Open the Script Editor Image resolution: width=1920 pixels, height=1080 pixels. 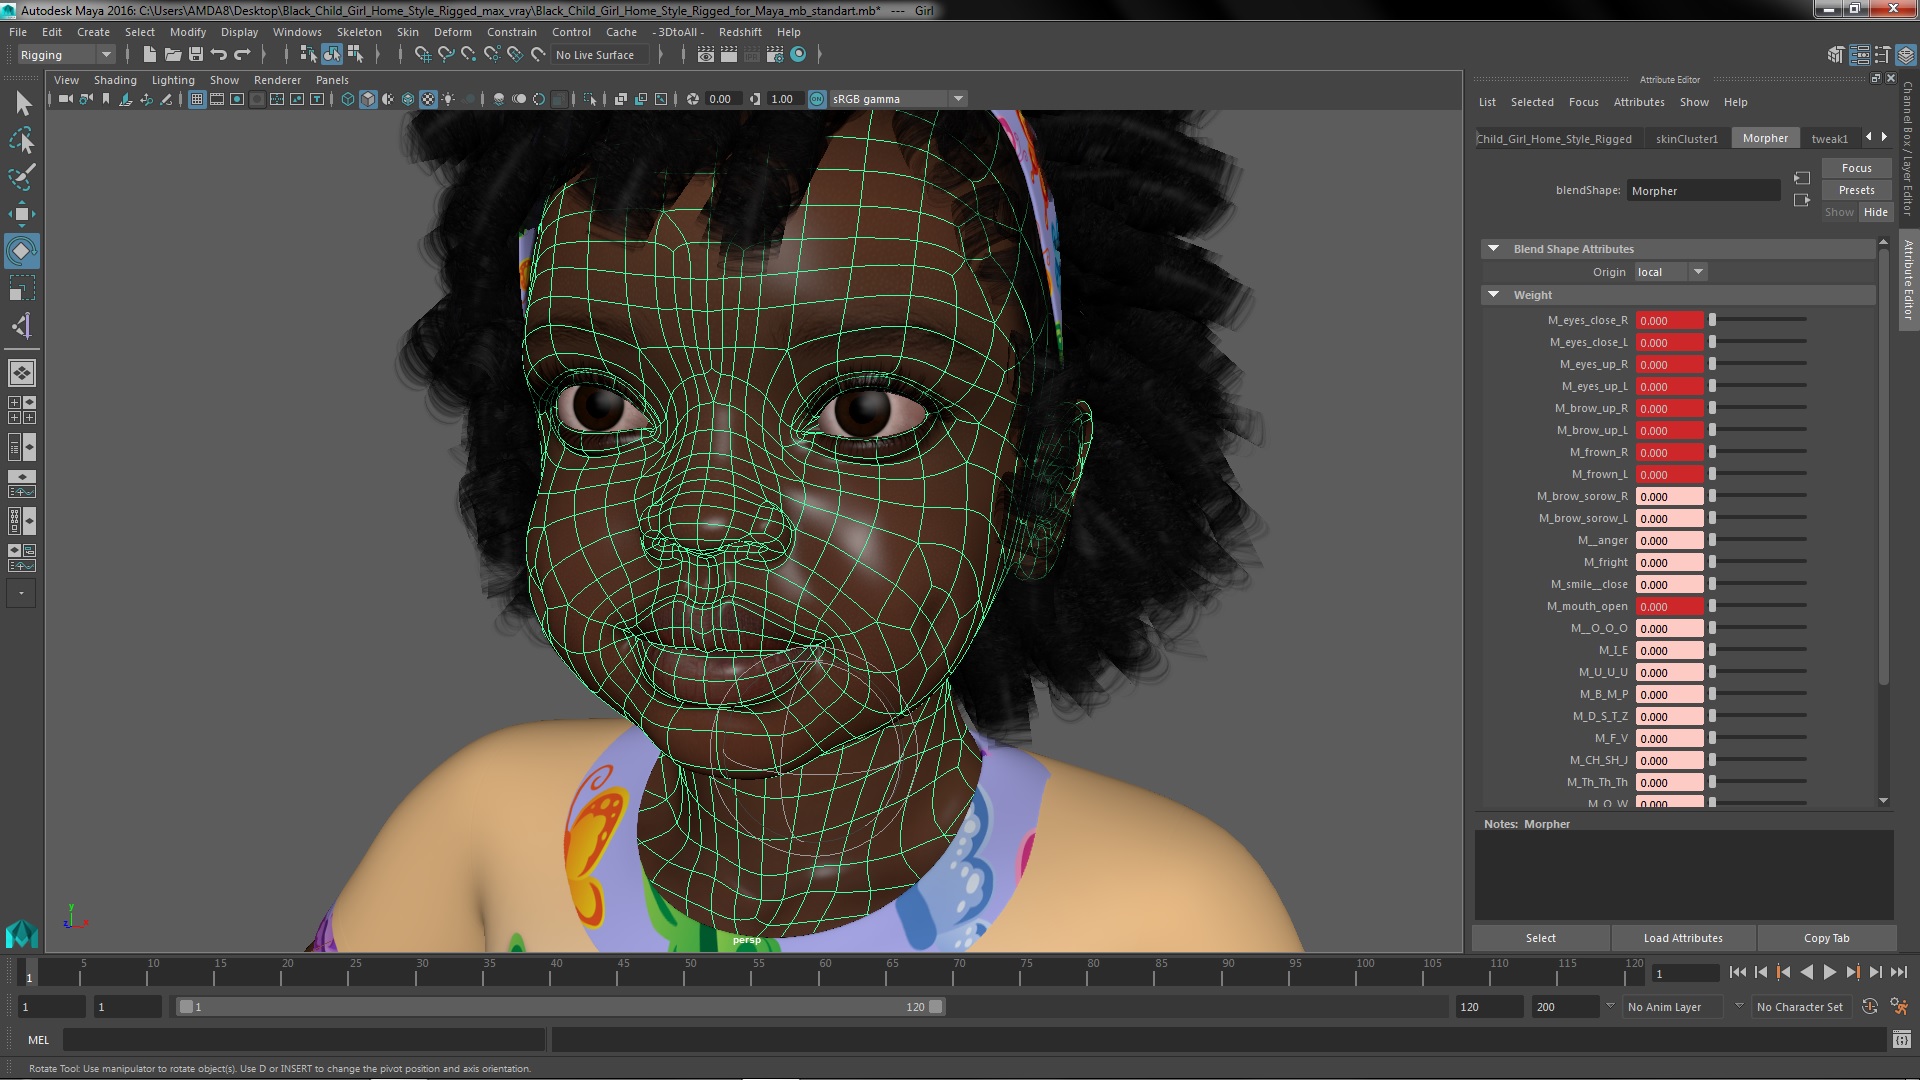pyautogui.click(x=1901, y=1040)
